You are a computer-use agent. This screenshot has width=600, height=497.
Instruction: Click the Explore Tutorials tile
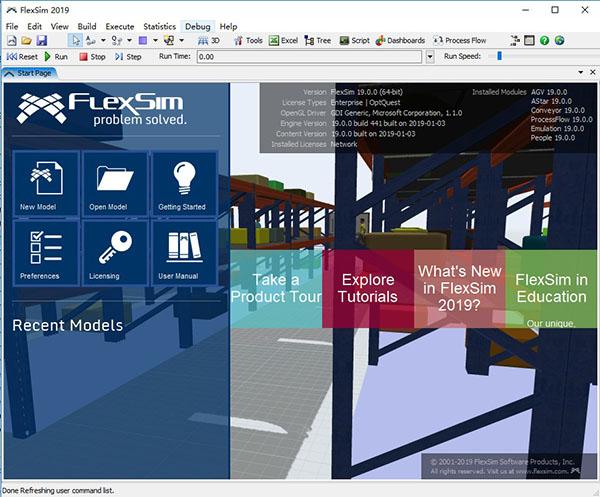[368, 288]
